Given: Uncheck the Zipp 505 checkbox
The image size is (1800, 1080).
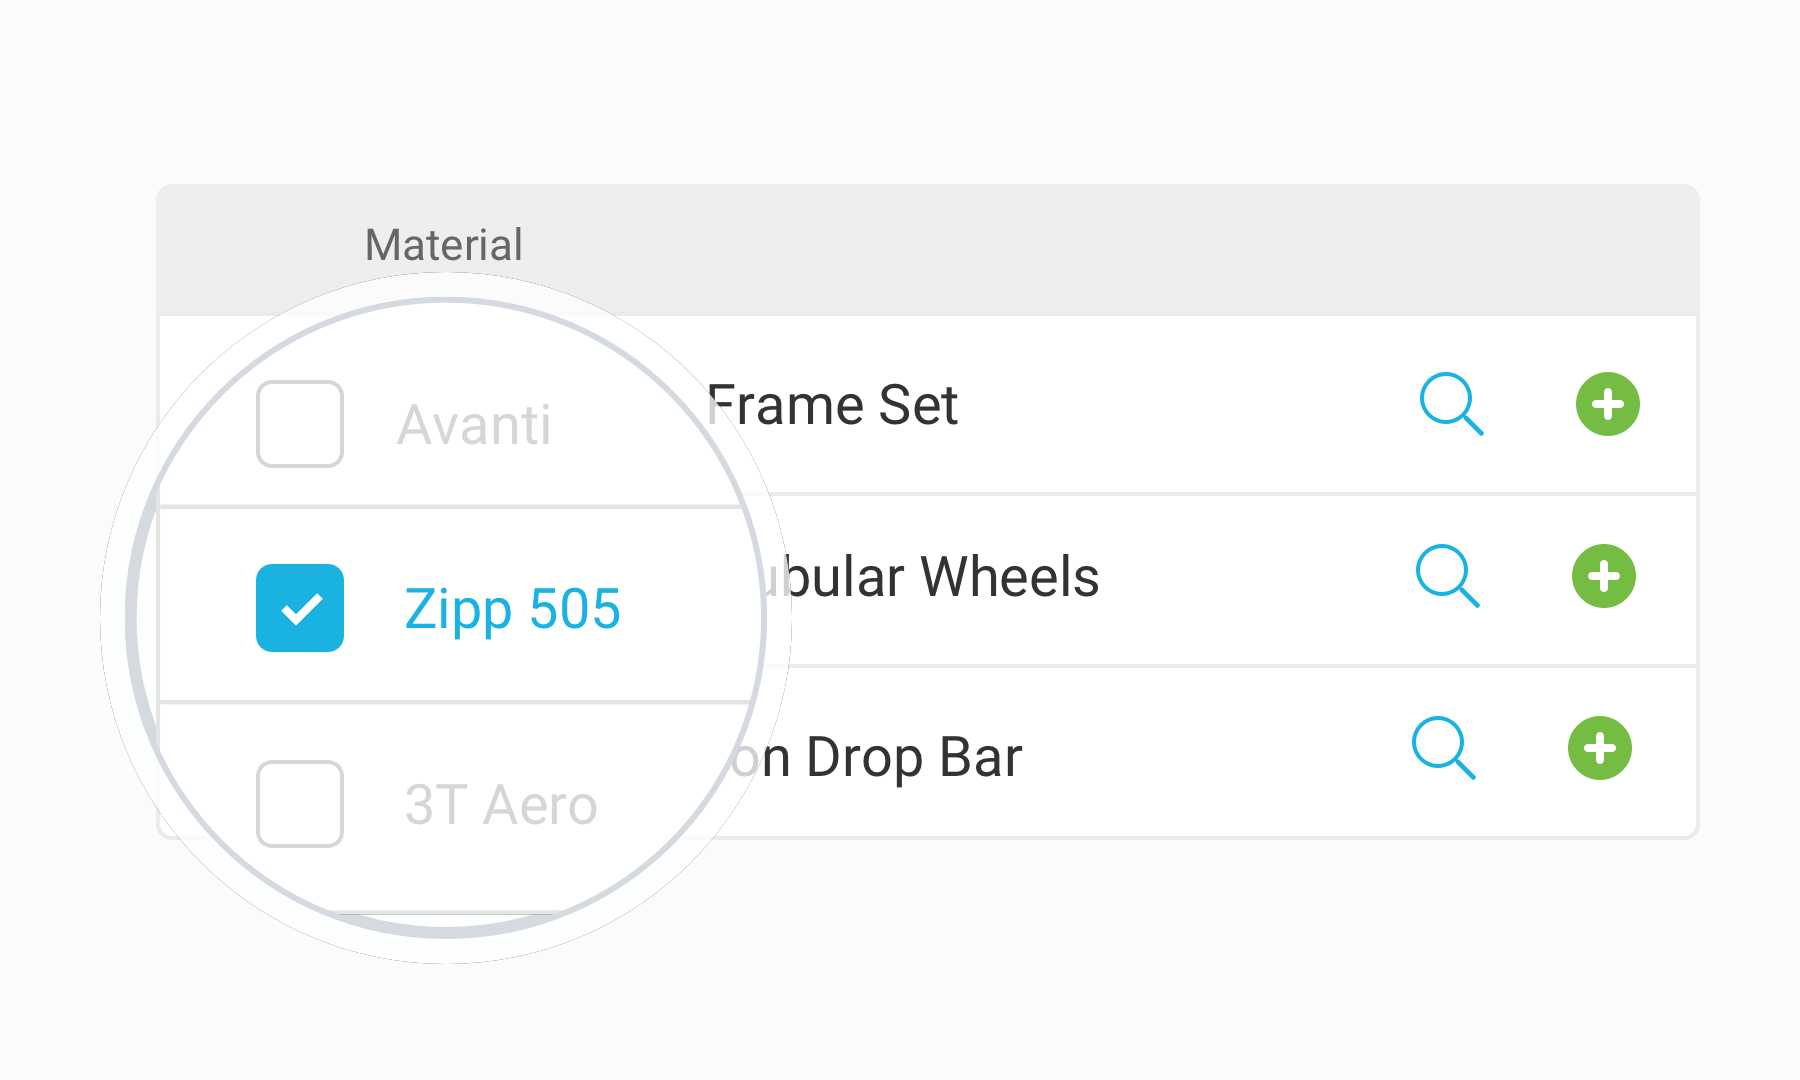Looking at the screenshot, I should pyautogui.click(x=300, y=608).
